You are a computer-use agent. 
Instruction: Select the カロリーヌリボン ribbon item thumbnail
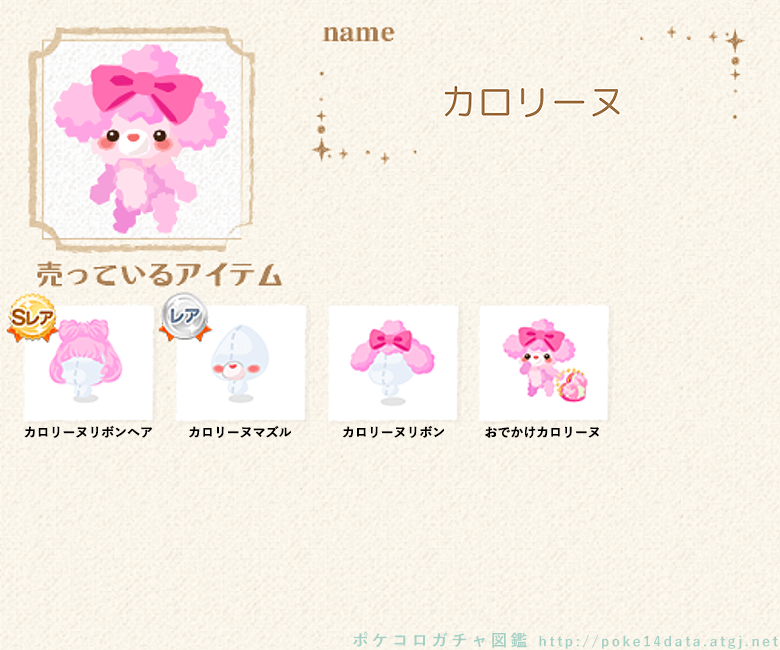click(x=393, y=363)
